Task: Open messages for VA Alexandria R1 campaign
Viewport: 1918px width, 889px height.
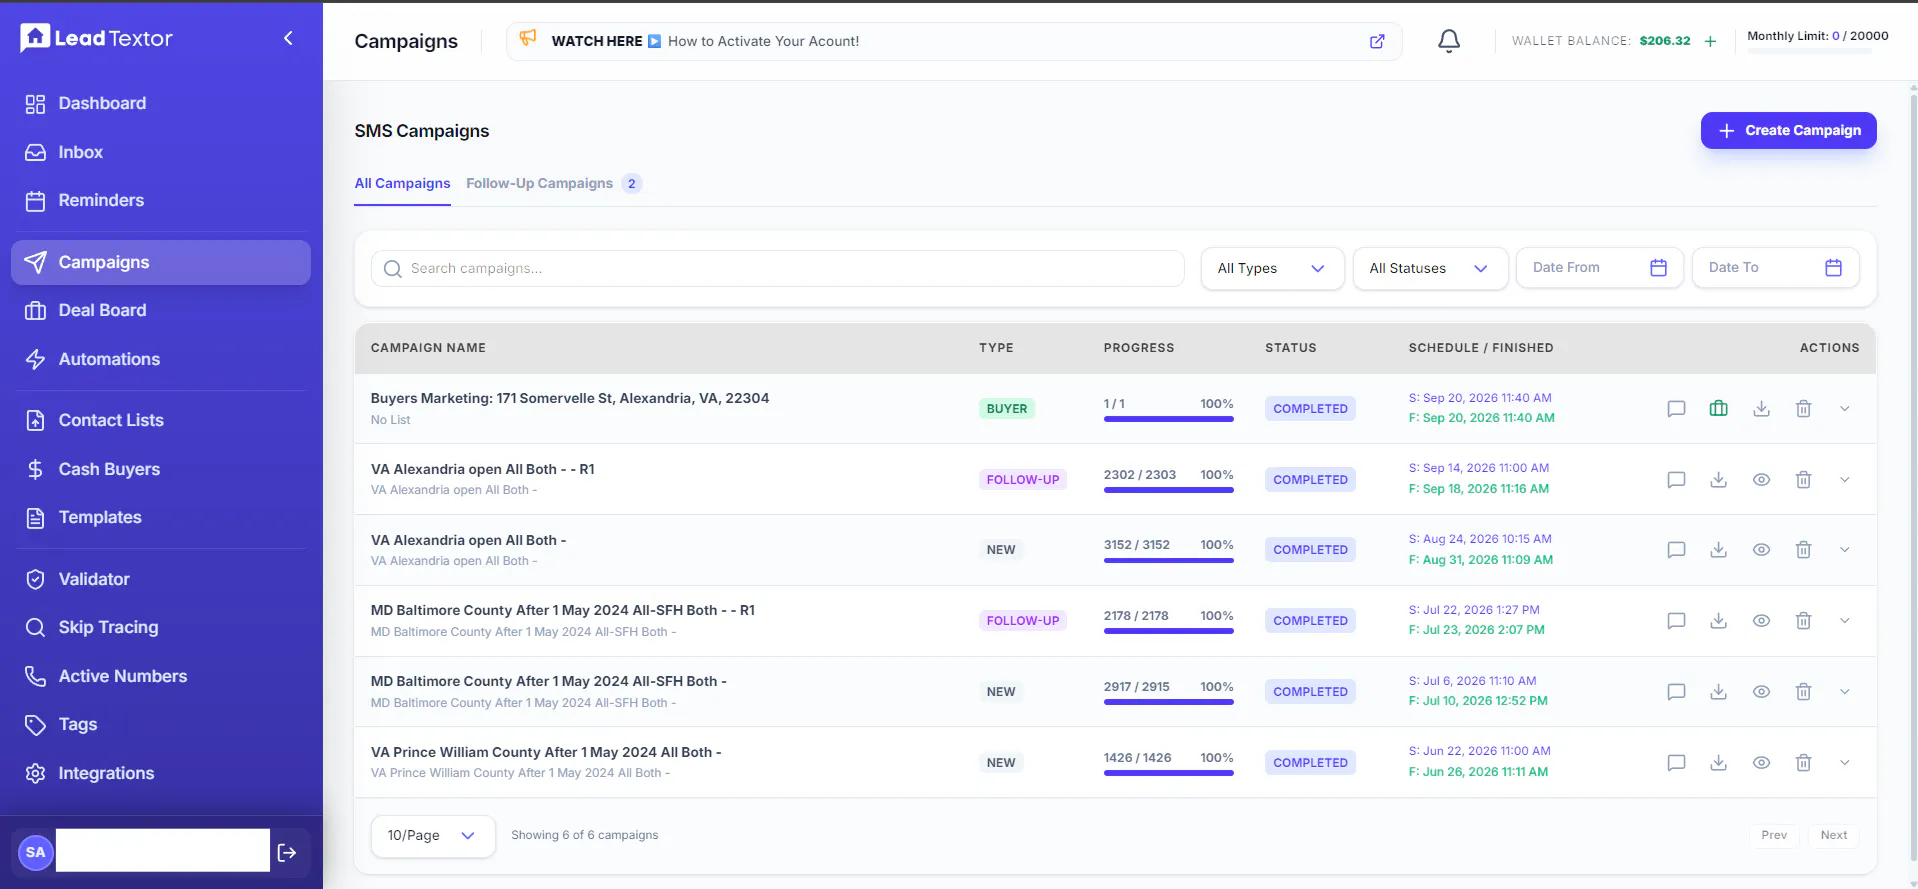Action: [1676, 480]
